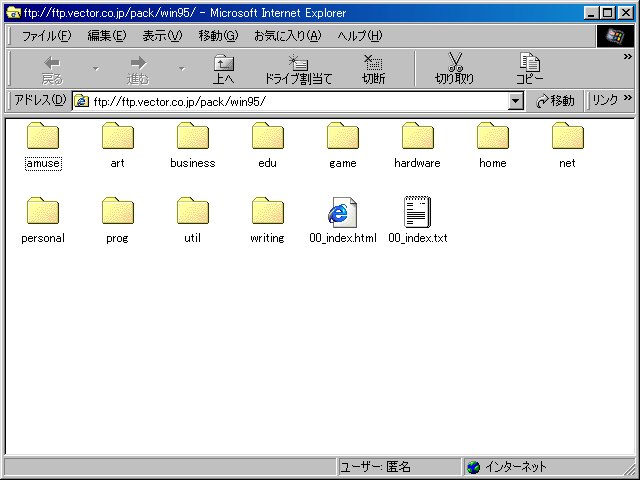The height and width of the screenshot is (480, 640).
Task: Expand the リンク links bar chevron
Action: click(627, 98)
